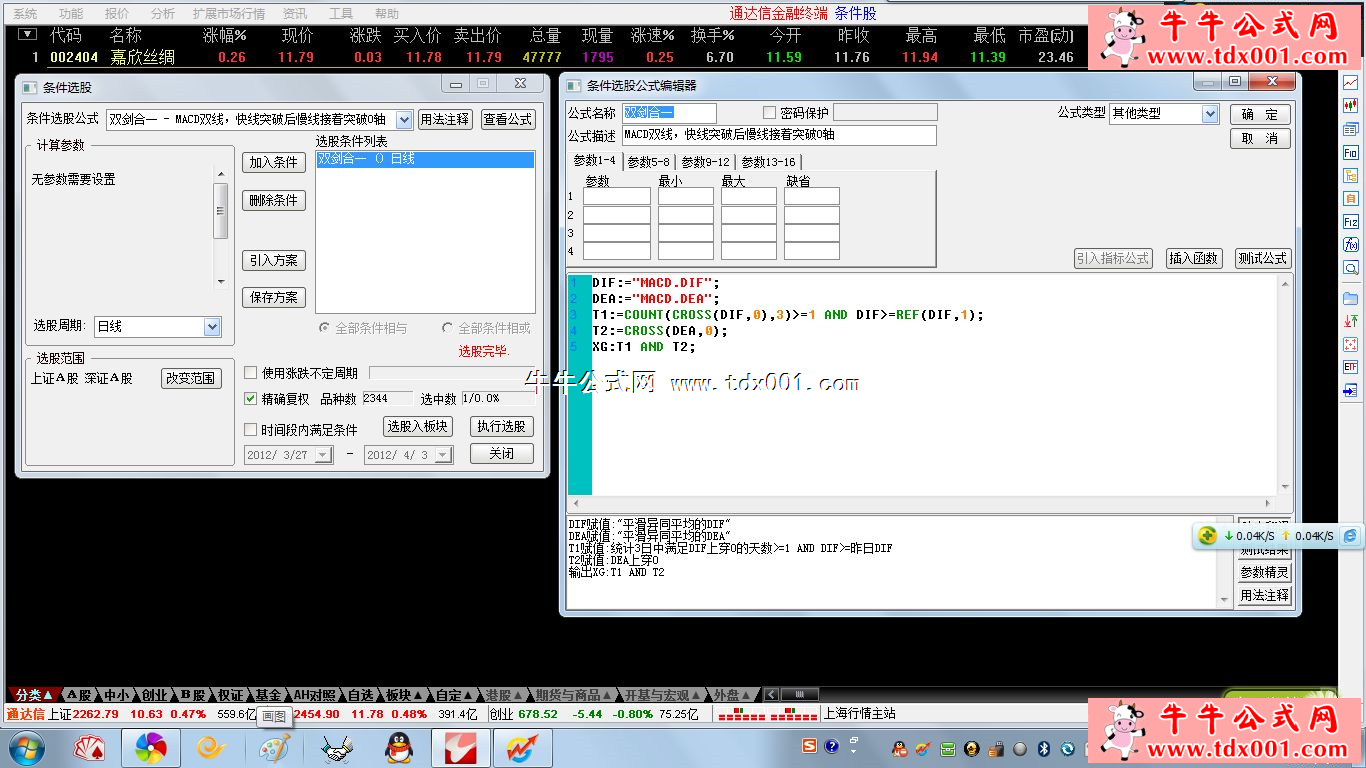The width and height of the screenshot is (1366, 768).
Task: Expand the 分类 bottom tab menu
Action: tap(34, 695)
